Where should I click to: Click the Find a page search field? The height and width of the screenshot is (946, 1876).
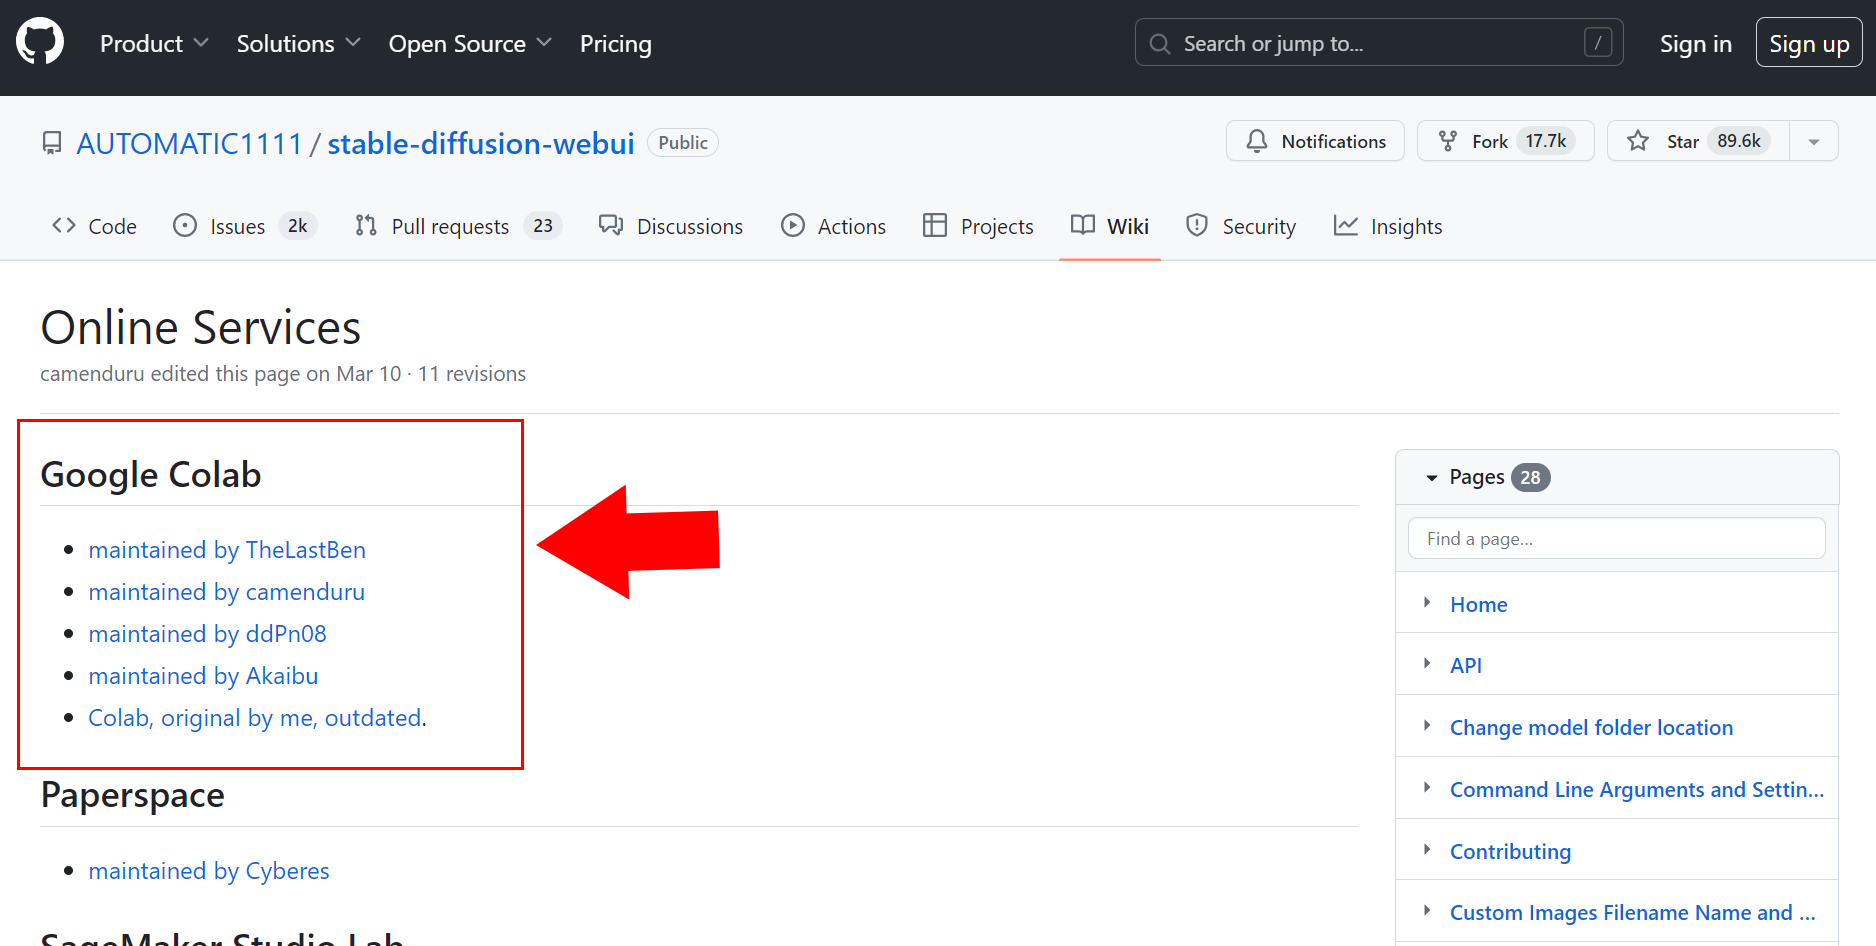tap(1616, 539)
